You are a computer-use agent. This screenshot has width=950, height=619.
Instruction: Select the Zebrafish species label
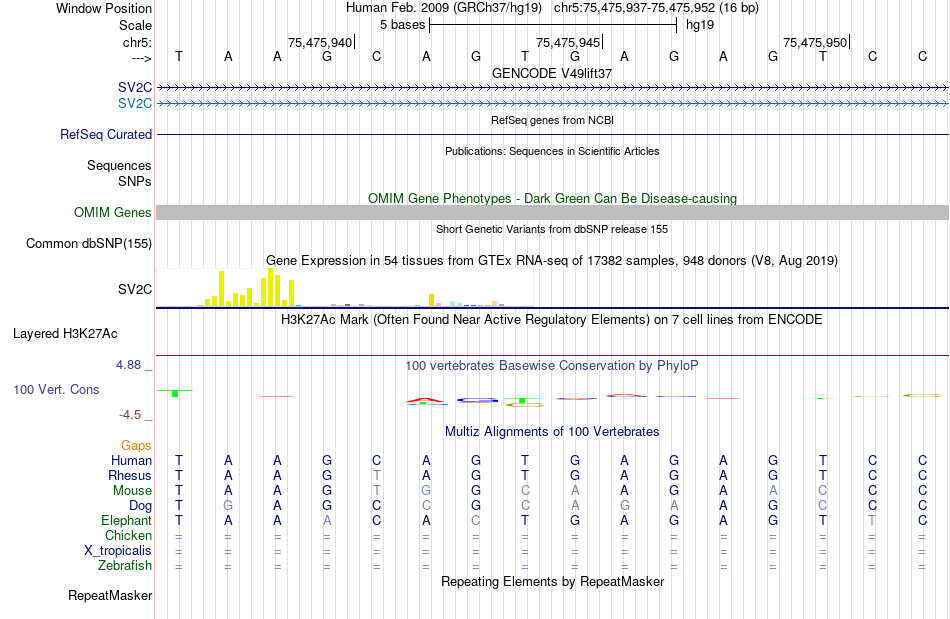[125, 565]
